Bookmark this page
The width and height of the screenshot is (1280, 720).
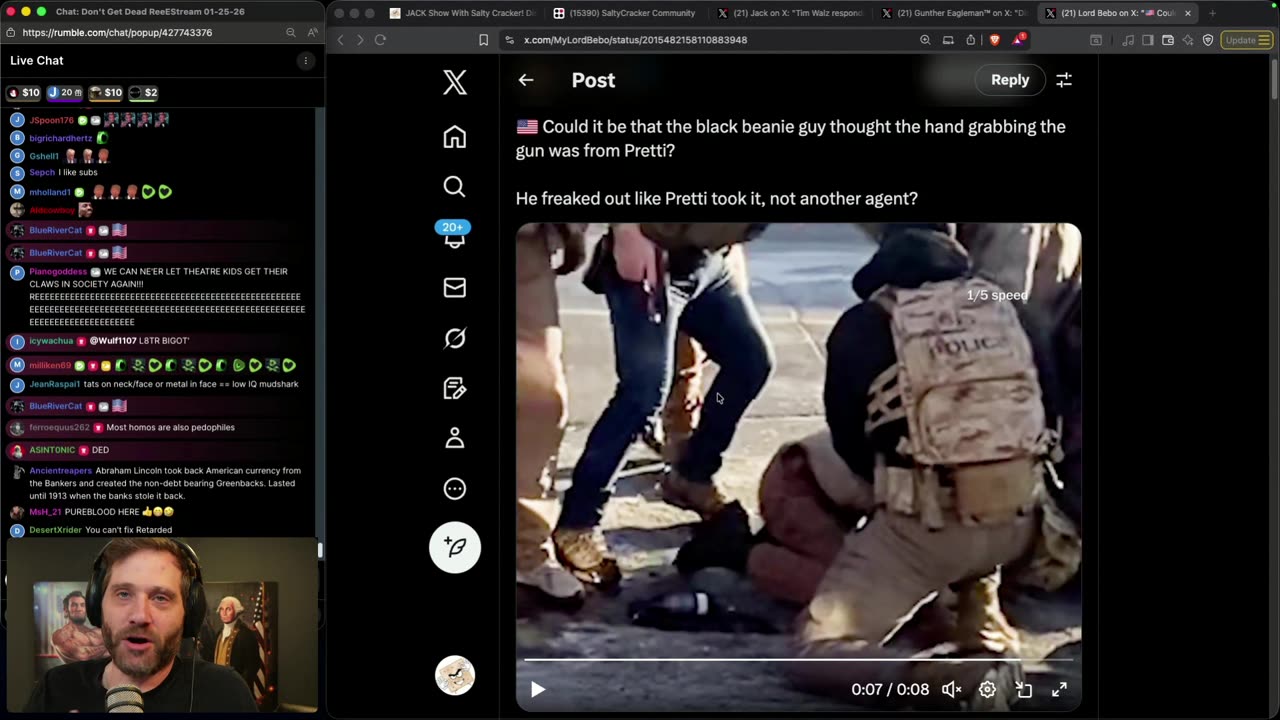point(483,40)
